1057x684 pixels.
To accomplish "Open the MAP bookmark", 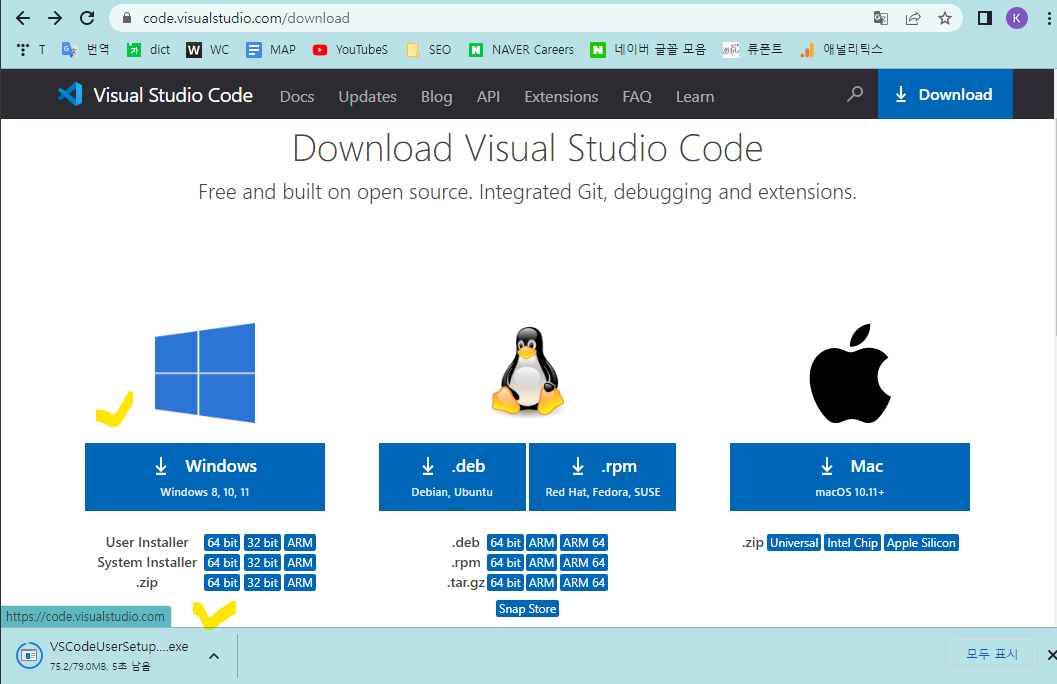I will coord(271,49).
